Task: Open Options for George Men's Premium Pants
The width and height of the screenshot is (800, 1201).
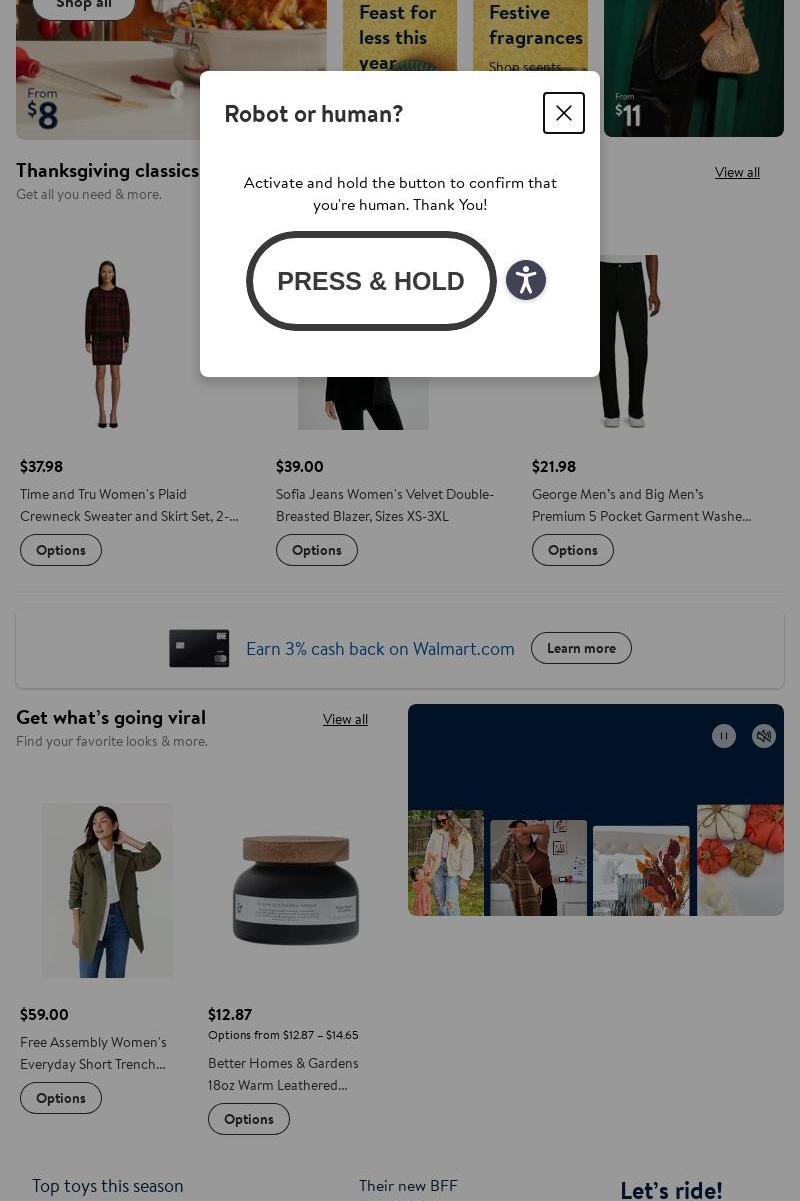Action: (x=573, y=550)
